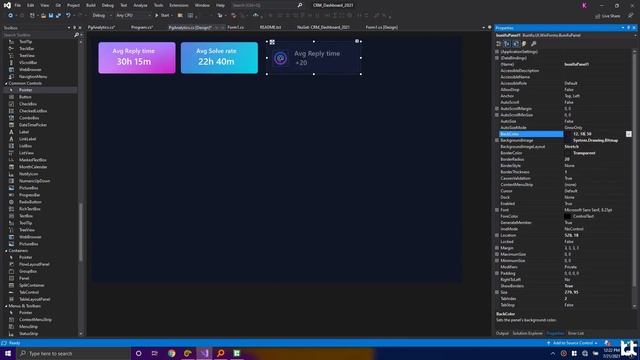Click the Search Toolbox input field
Image resolution: width=640 pixels, height=360 pixels.
coord(38,35)
